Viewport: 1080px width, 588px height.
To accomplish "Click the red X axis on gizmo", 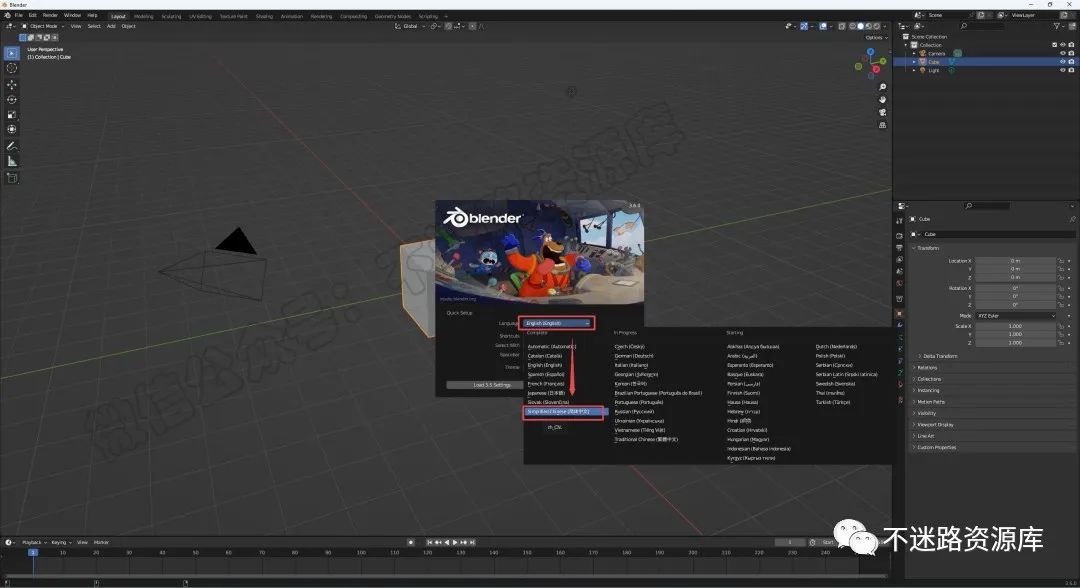I will (875, 70).
